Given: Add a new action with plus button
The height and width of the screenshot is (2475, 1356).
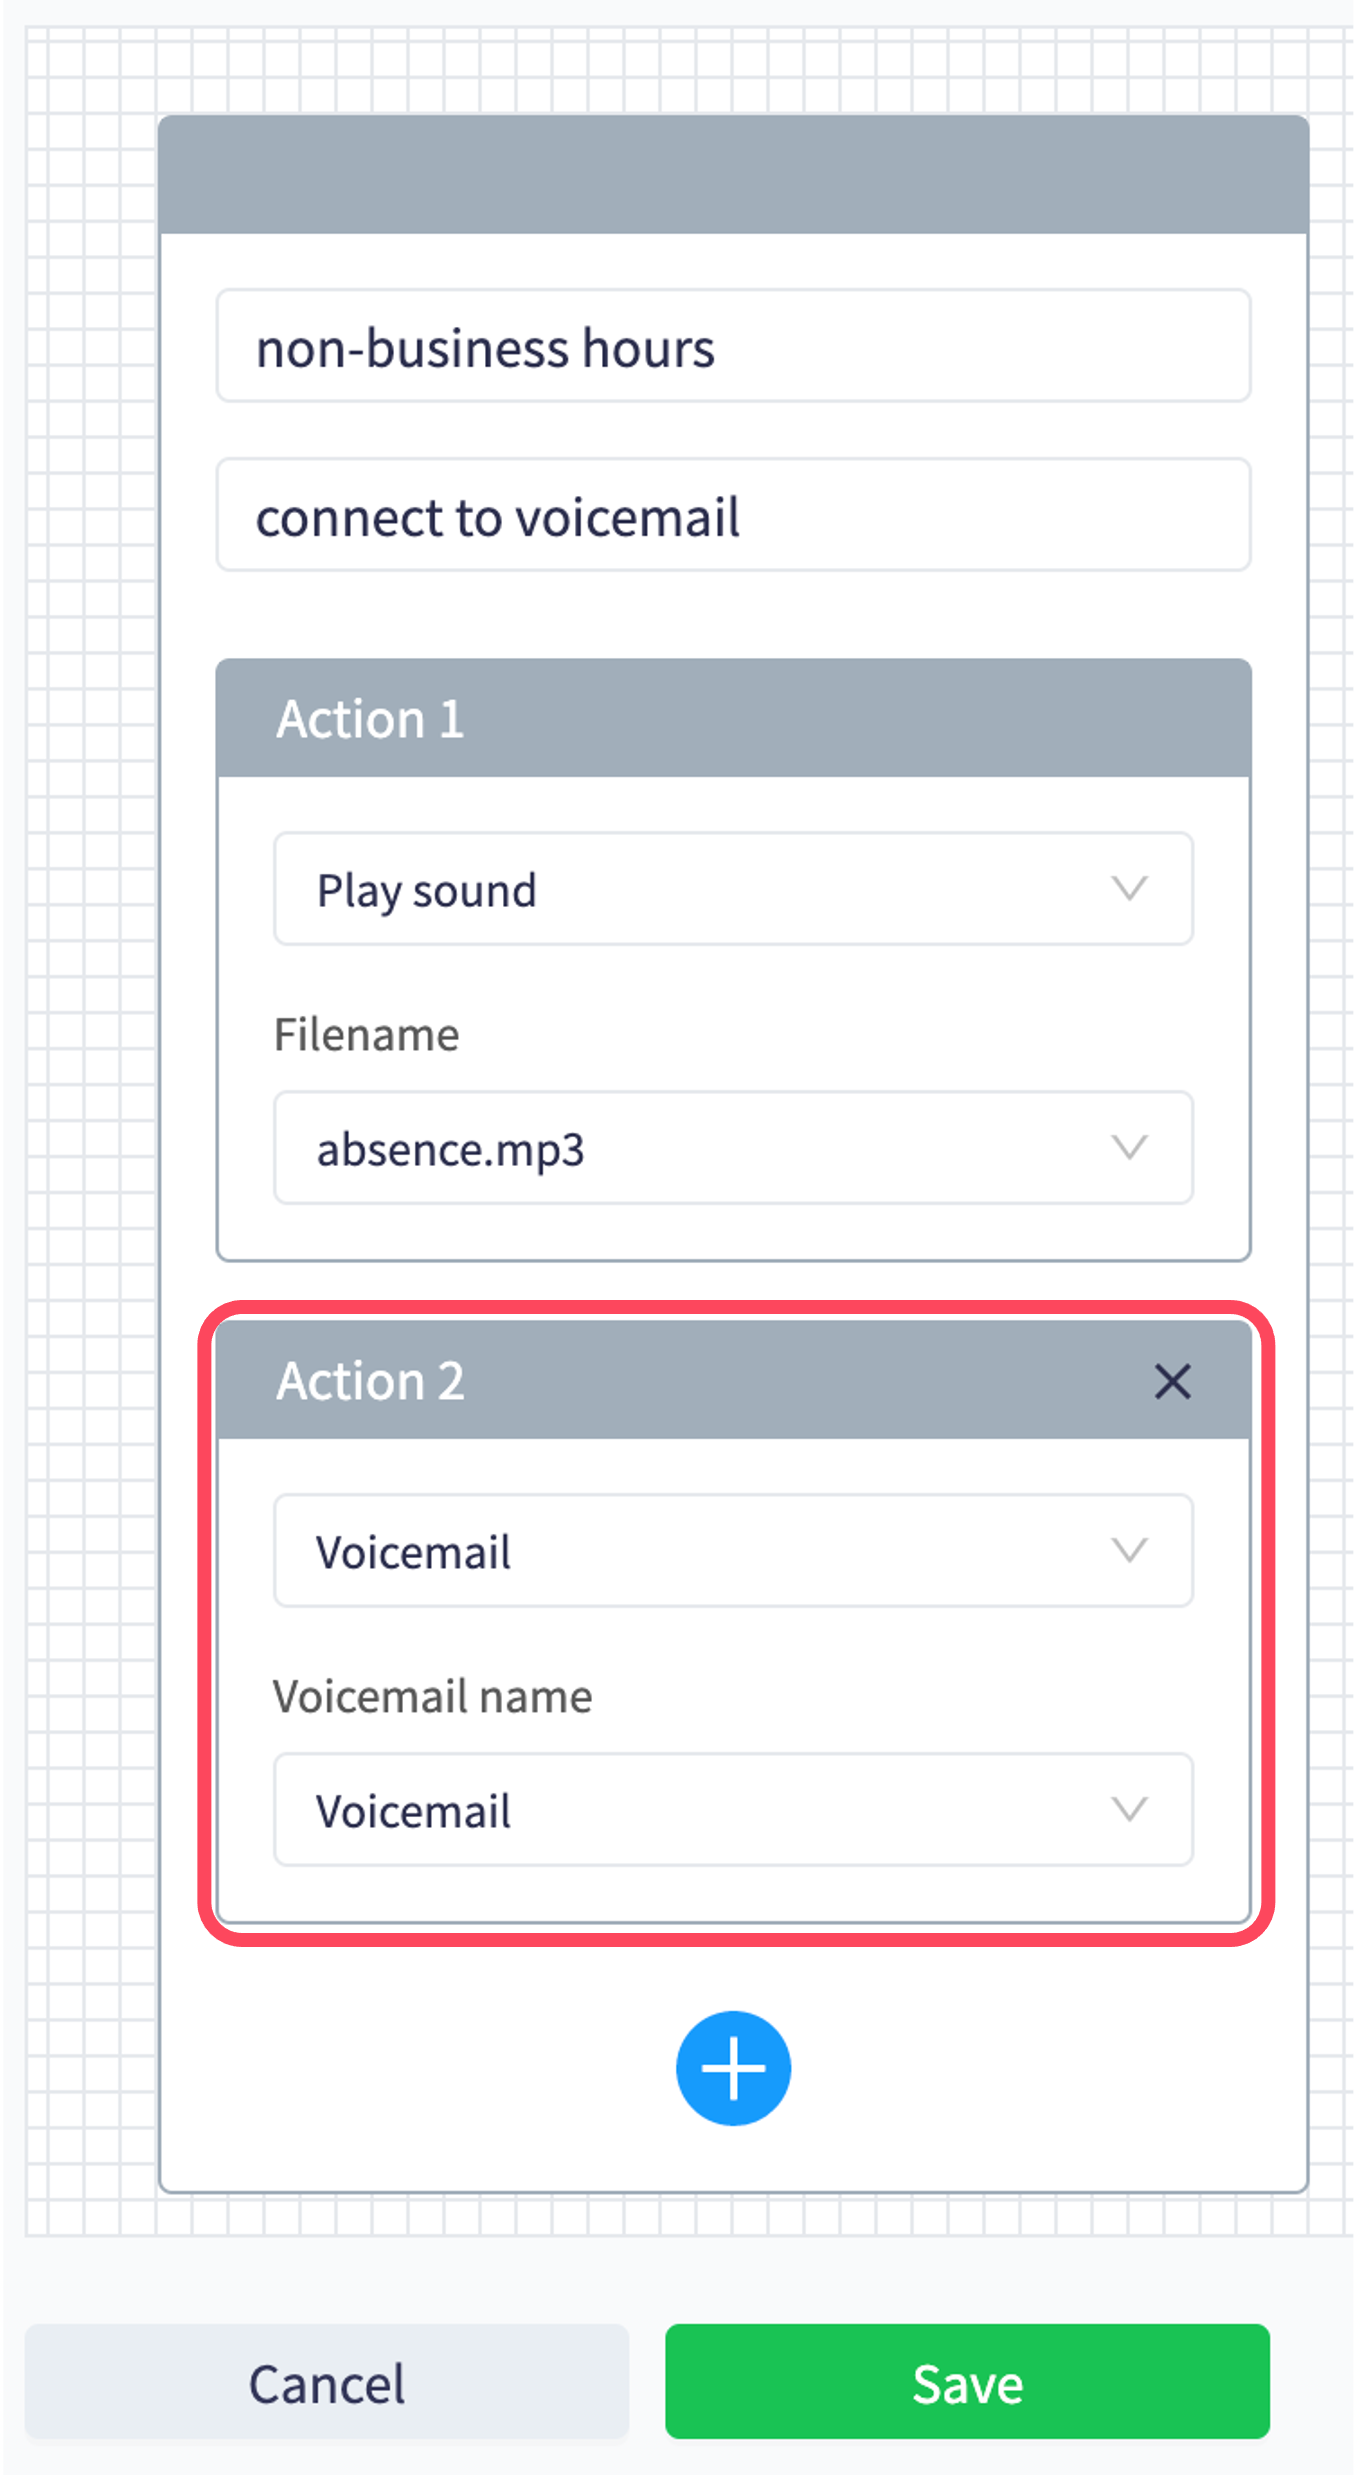Looking at the screenshot, I should click(x=733, y=2068).
